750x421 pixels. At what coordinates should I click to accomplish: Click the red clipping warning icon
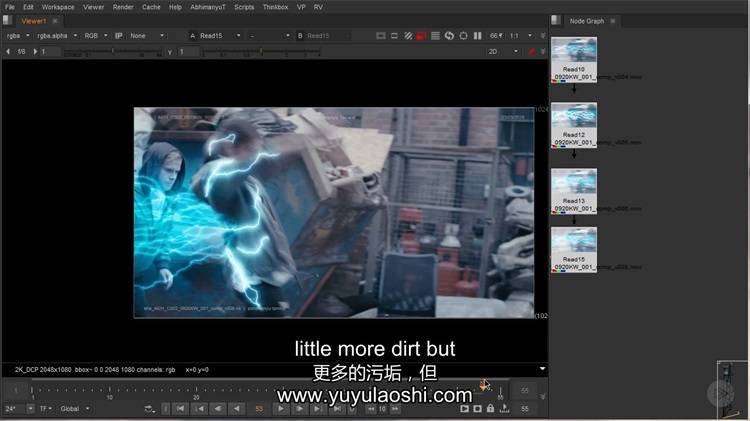tap(421, 36)
